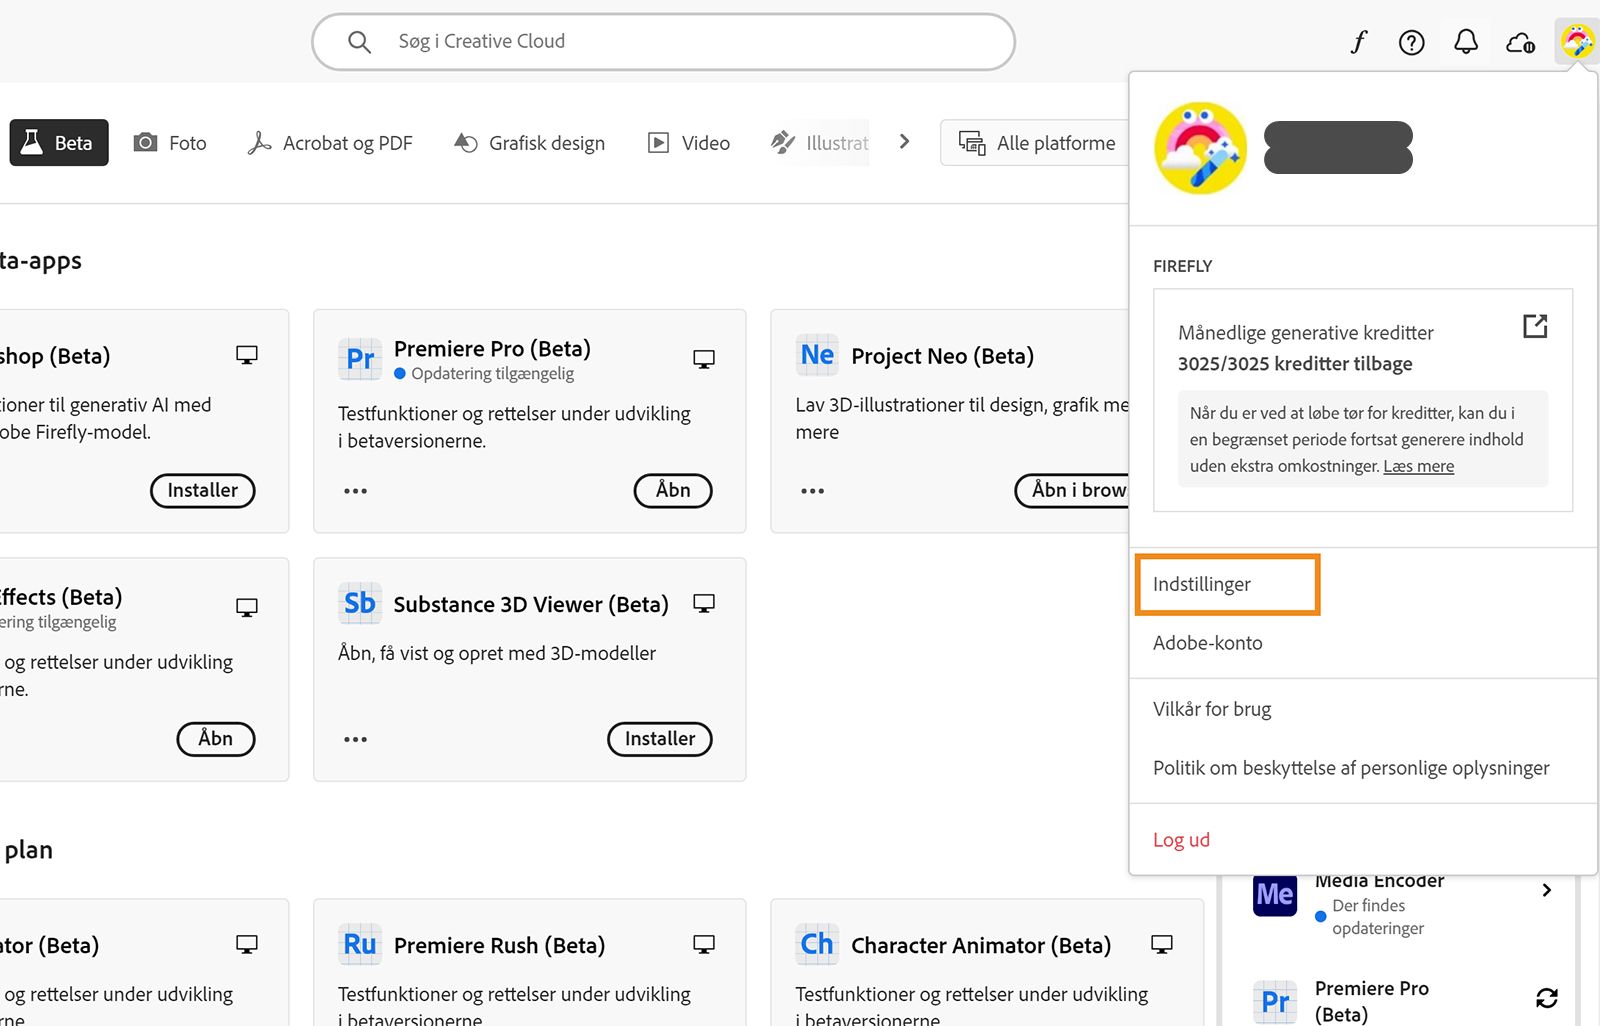1600x1026 pixels.
Task: Click Log ud to sign out
Action: pos(1181,840)
